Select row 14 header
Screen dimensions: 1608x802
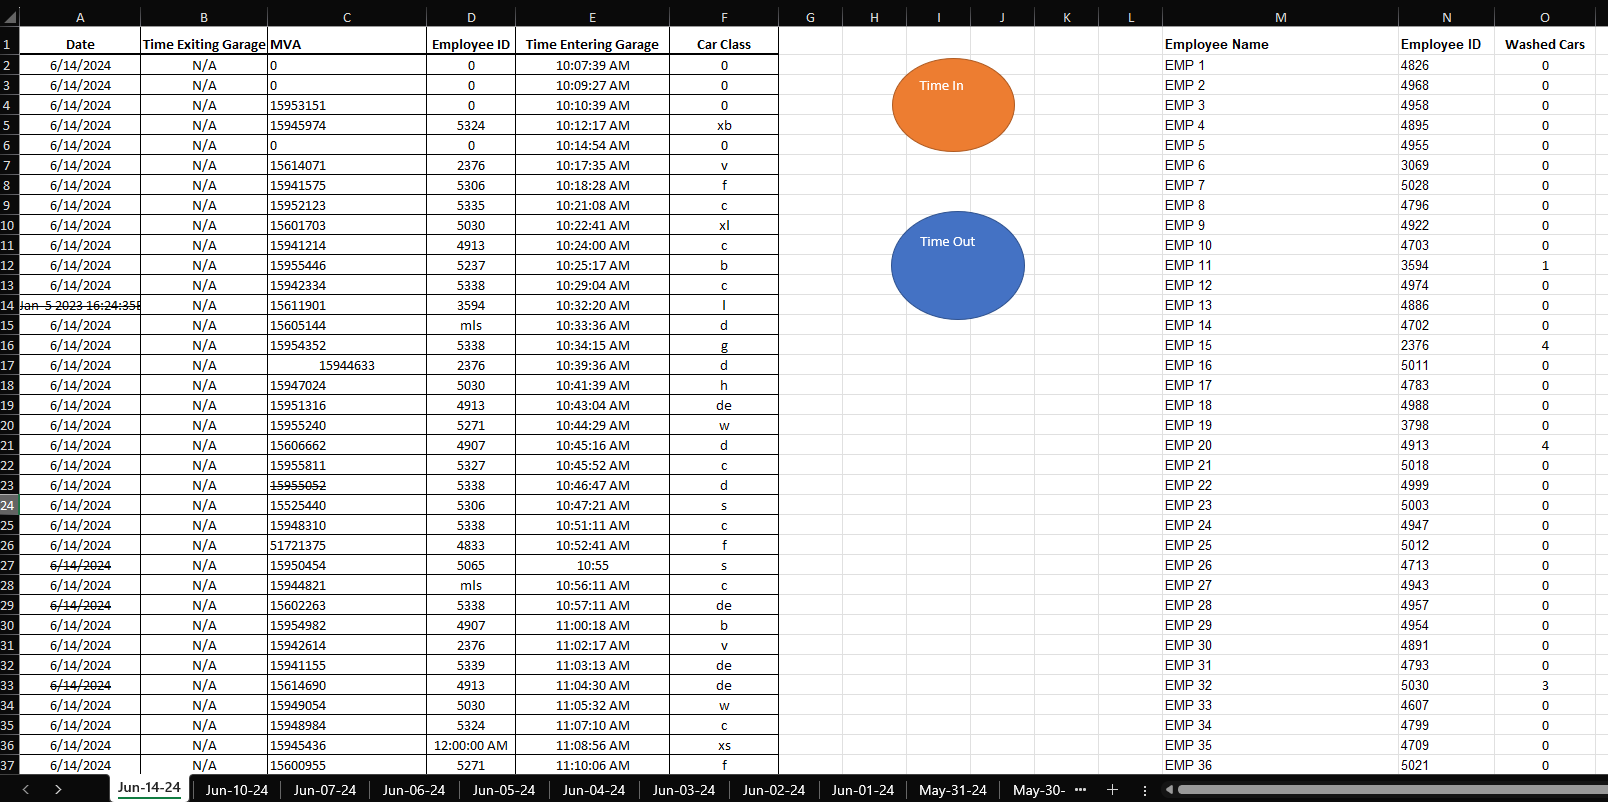pyautogui.click(x=8, y=305)
